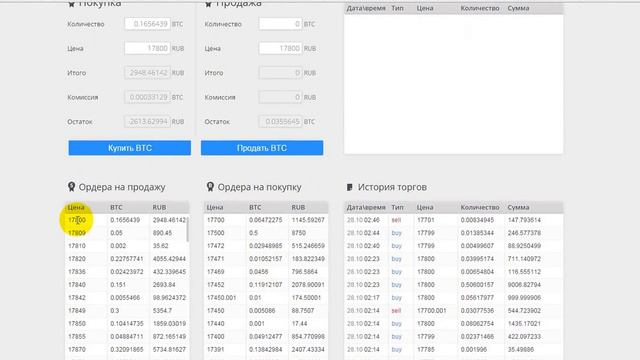Click the medal icon beside Ордера на покупку
Image resolution: width=640 pixels, height=360 pixels.
click(210, 187)
